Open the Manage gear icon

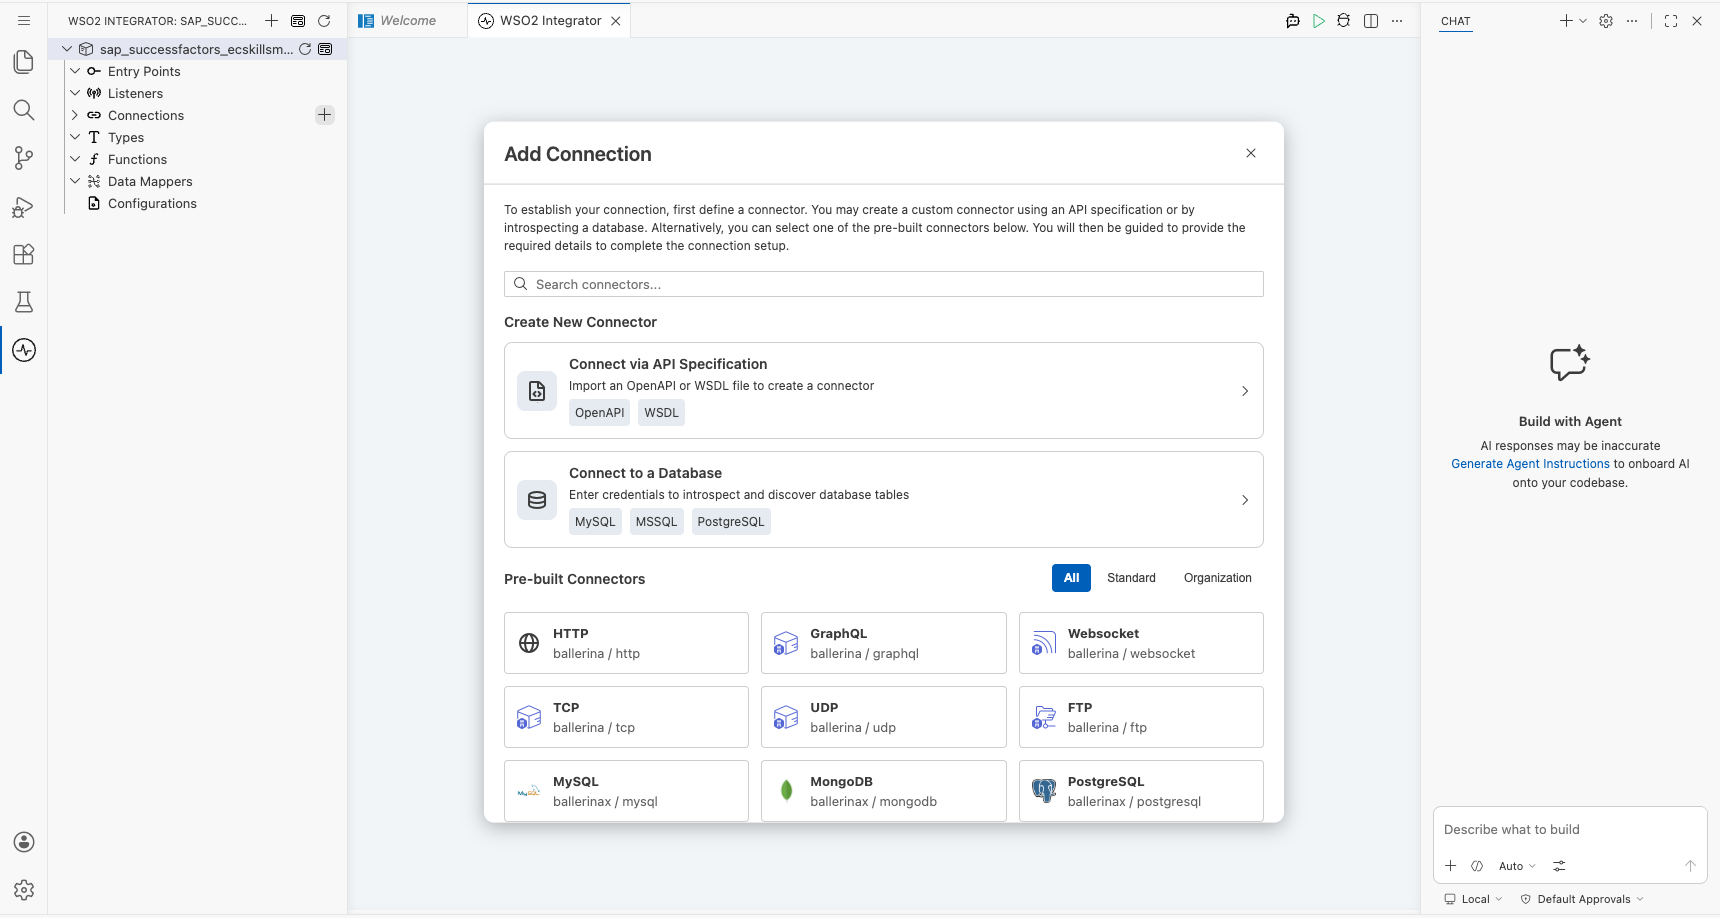point(24,890)
